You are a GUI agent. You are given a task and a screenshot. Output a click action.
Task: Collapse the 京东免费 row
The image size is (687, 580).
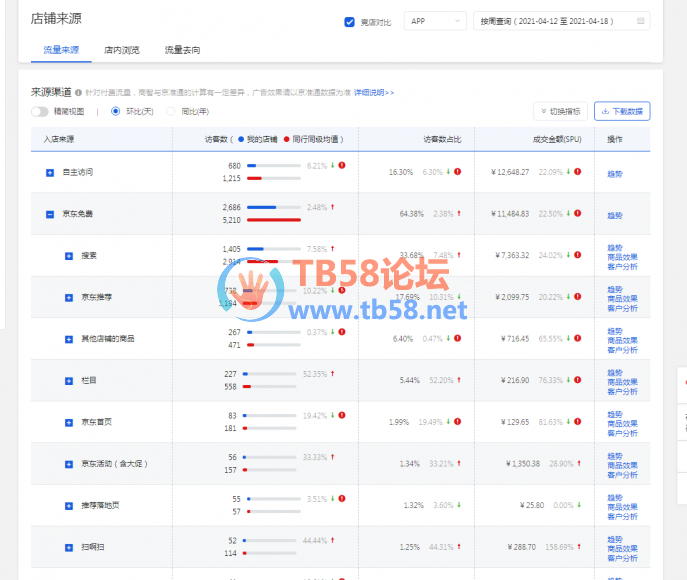pyautogui.click(x=50, y=215)
